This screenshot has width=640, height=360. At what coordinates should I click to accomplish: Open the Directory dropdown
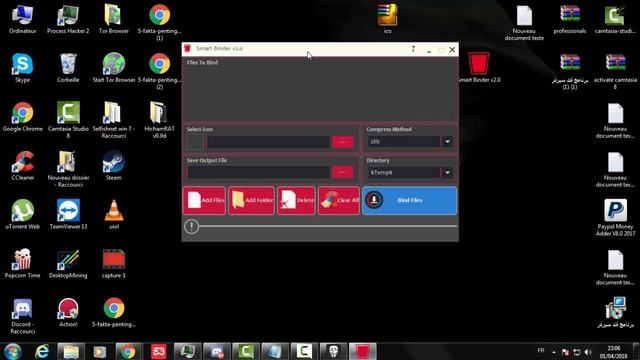click(x=447, y=173)
